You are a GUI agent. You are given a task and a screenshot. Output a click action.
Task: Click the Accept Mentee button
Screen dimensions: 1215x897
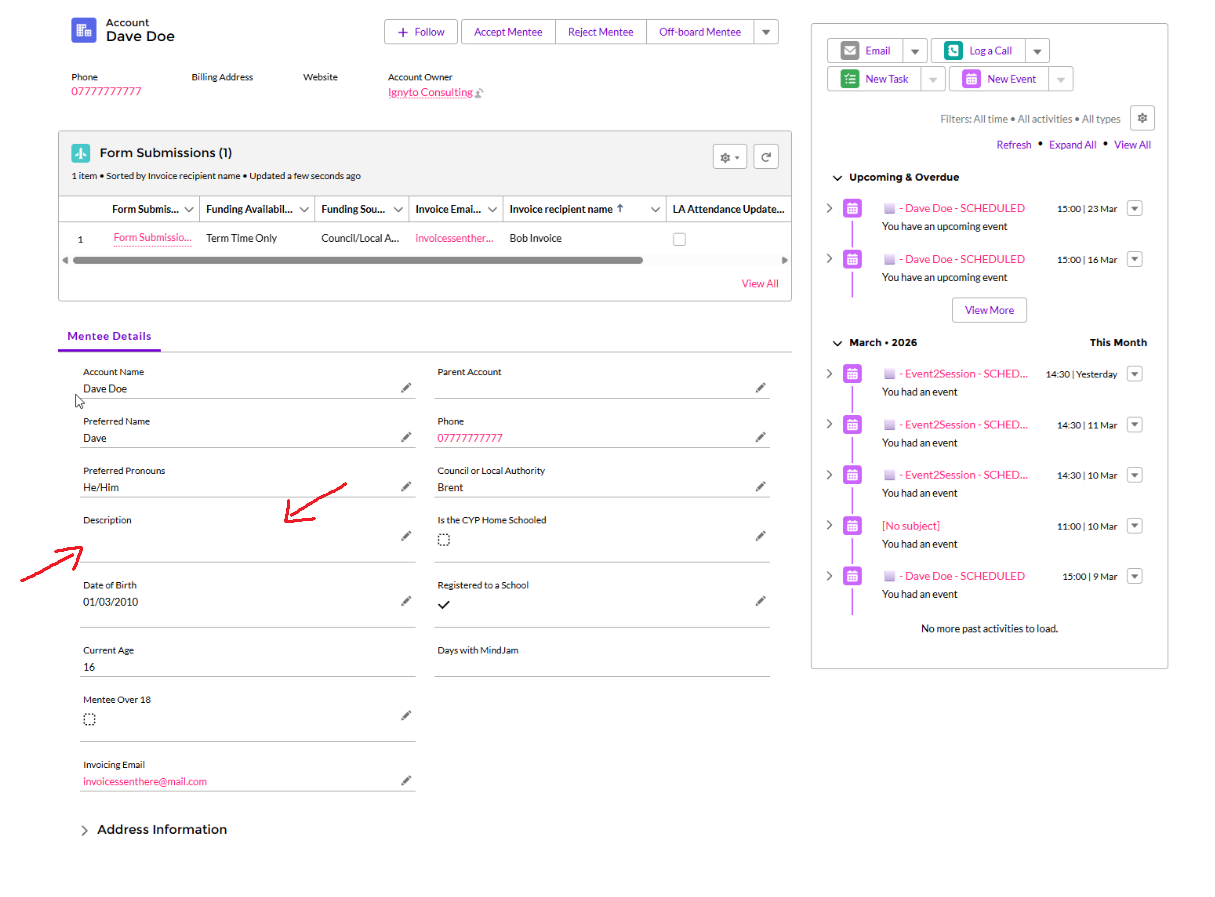coord(507,31)
